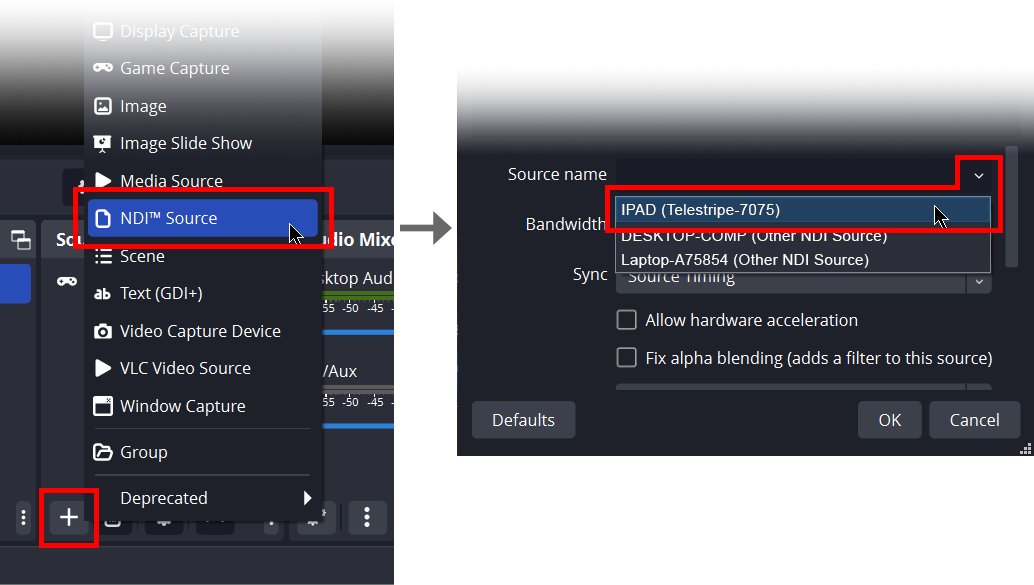Screen dimensions: 1034x585
Task: Click the gamepad icon in the sources list
Action: (66, 282)
